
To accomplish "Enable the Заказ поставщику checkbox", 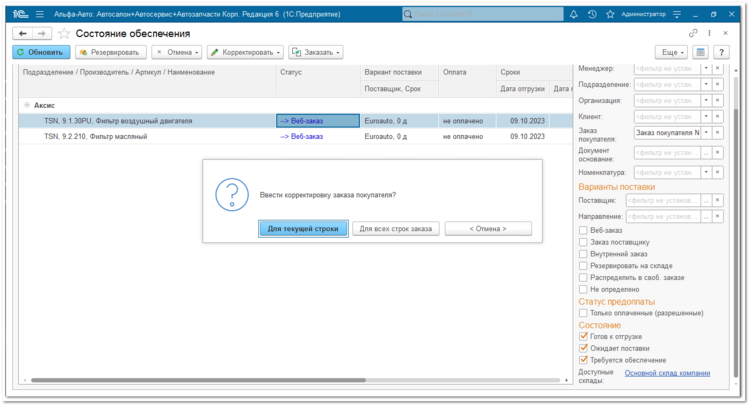I will click(583, 242).
